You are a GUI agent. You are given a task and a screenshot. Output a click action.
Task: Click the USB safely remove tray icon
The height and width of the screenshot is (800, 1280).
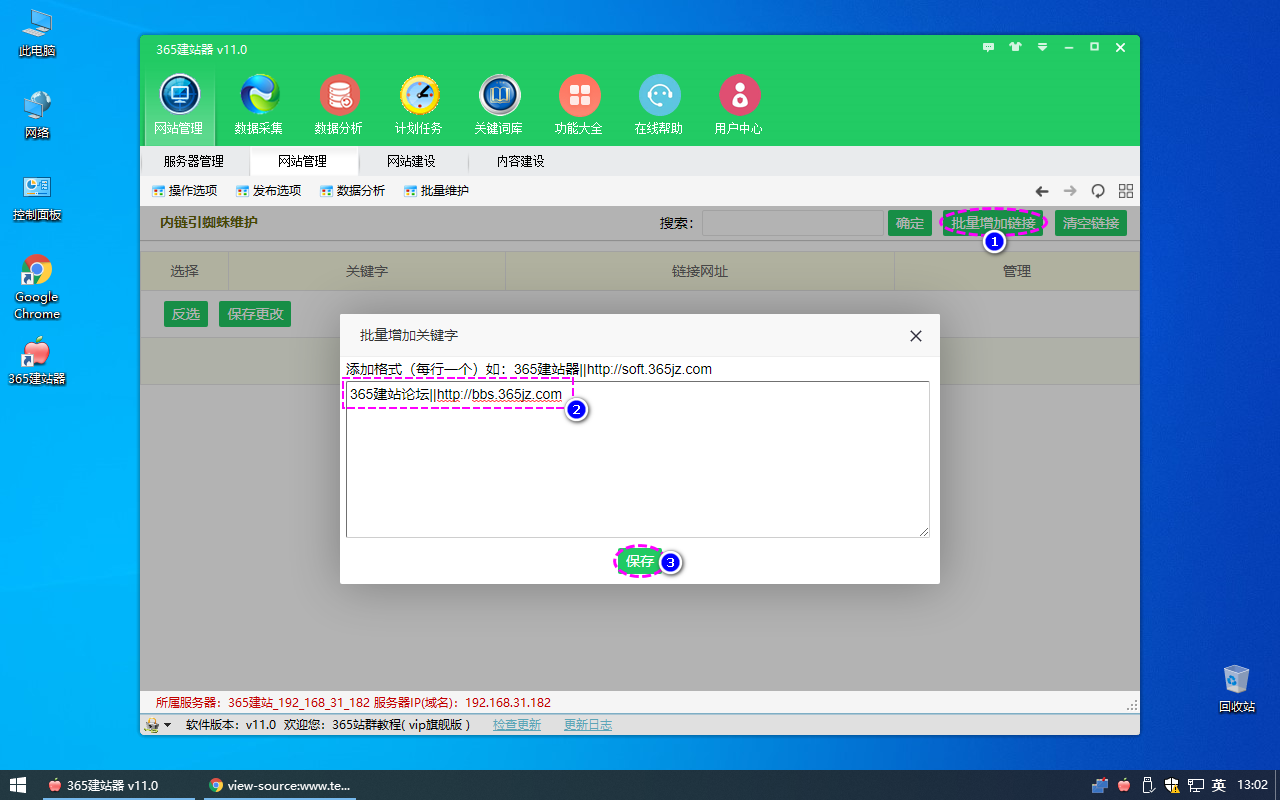tap(1148, 785)
